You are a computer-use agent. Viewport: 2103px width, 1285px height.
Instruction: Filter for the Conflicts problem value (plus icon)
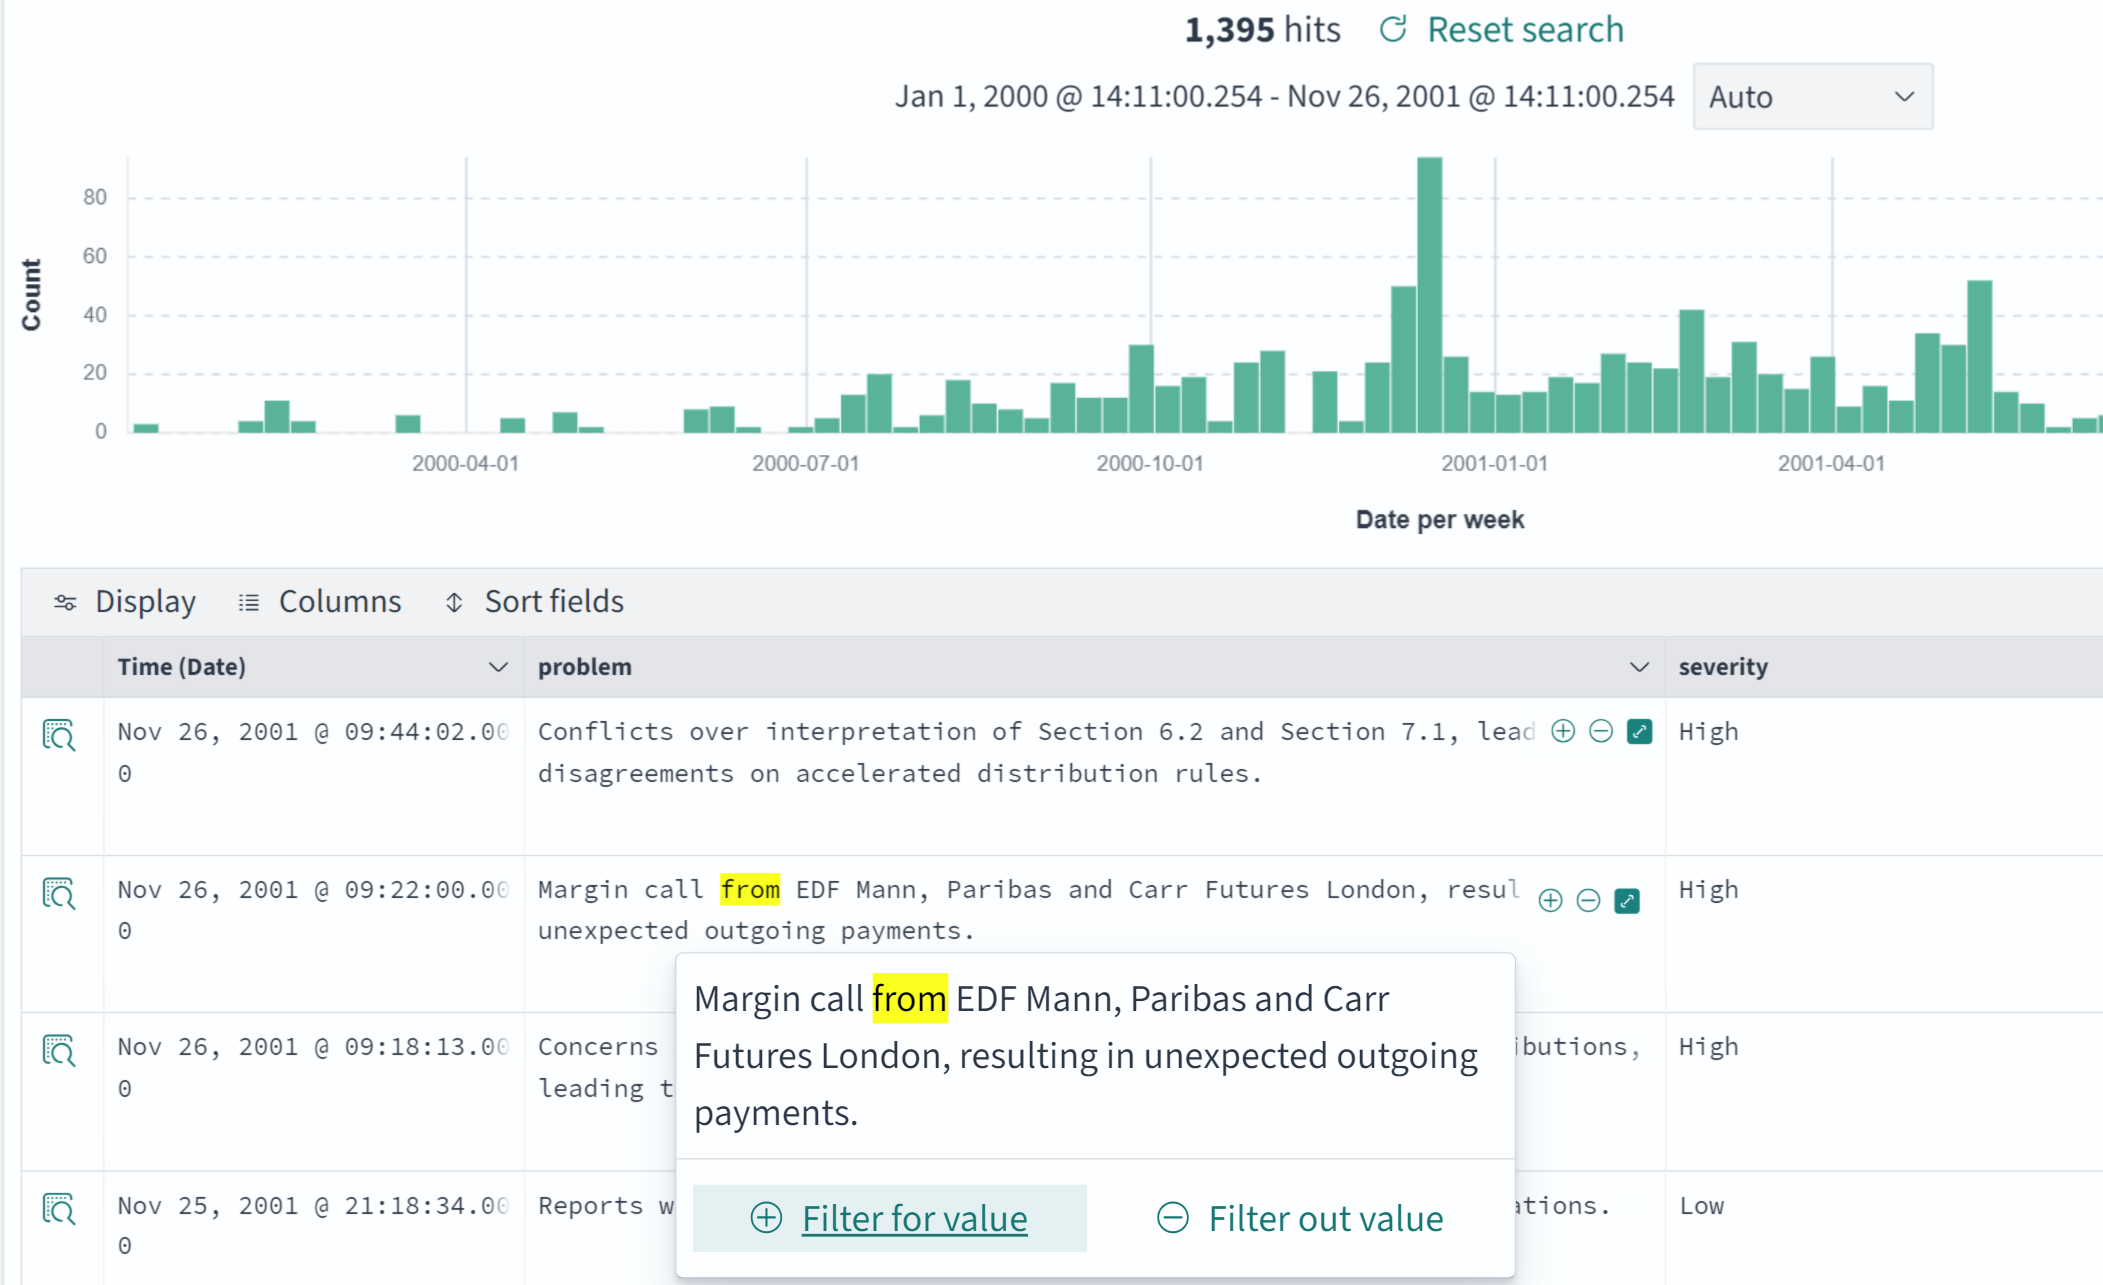coord(1563,731)
